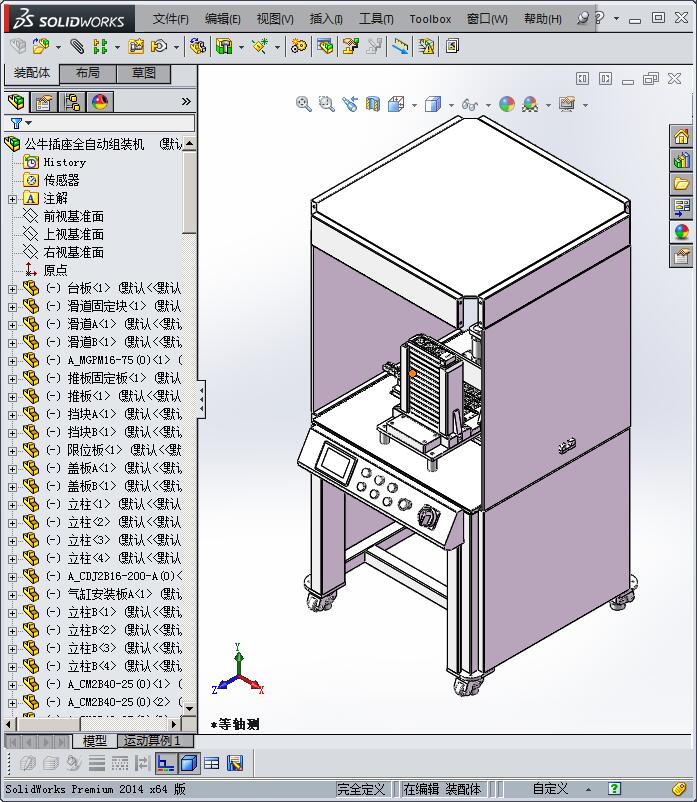Expand the 注解 annotations node

coord(12,199)
